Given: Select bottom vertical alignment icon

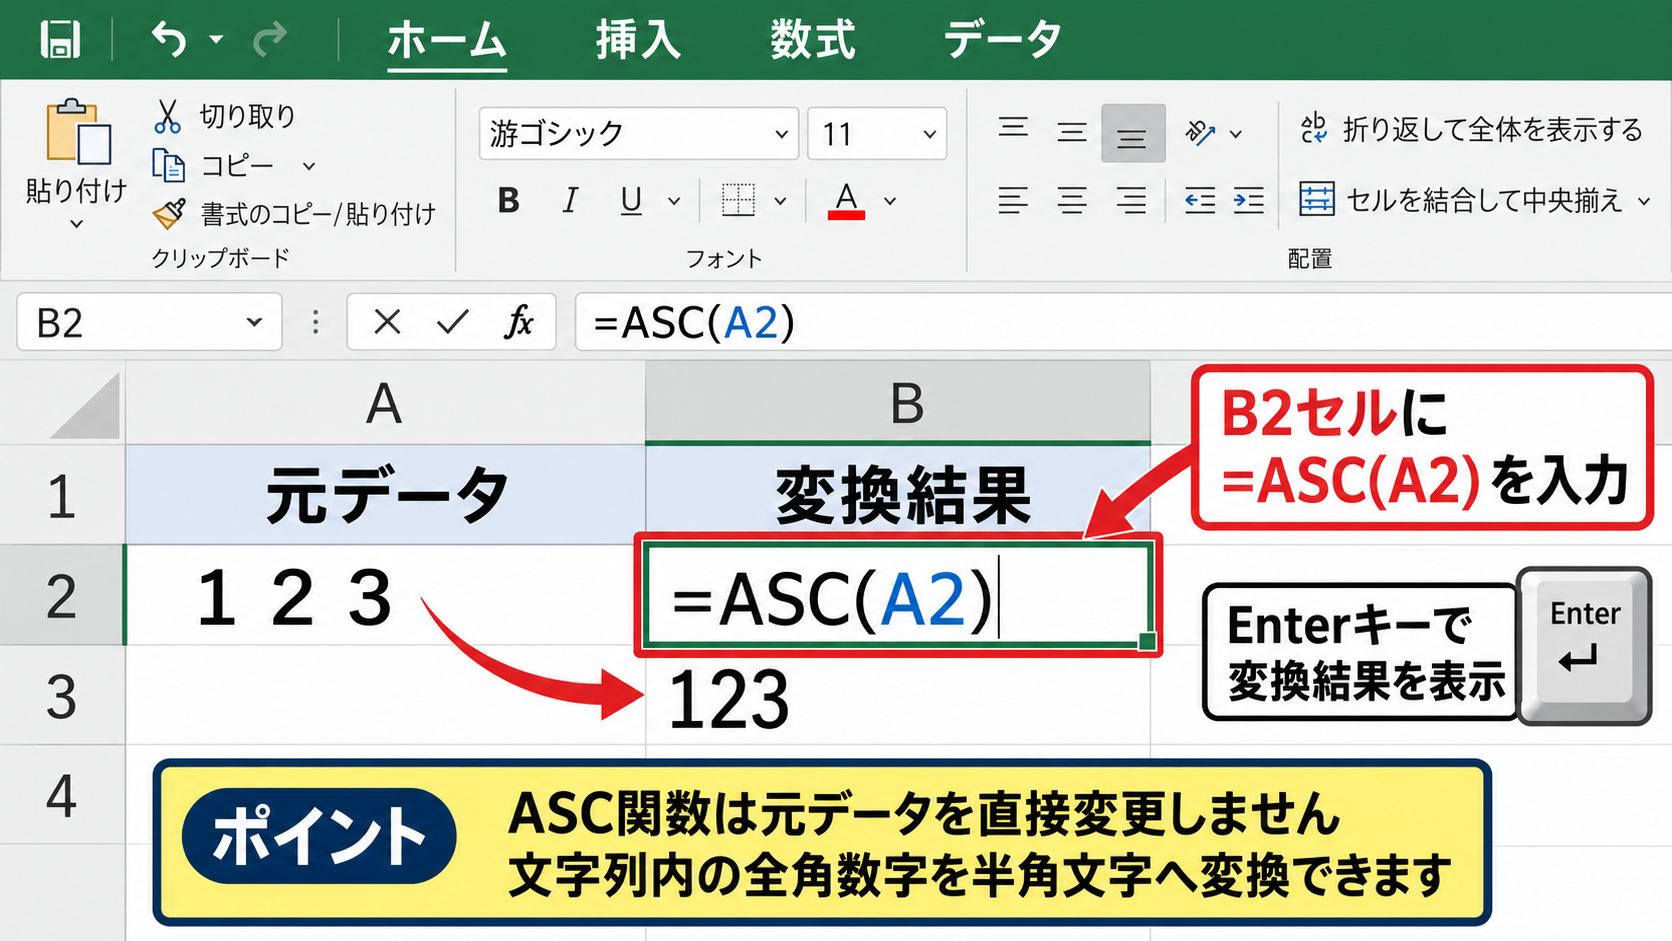Looking at the screenshot, I should pos(1133,133).
